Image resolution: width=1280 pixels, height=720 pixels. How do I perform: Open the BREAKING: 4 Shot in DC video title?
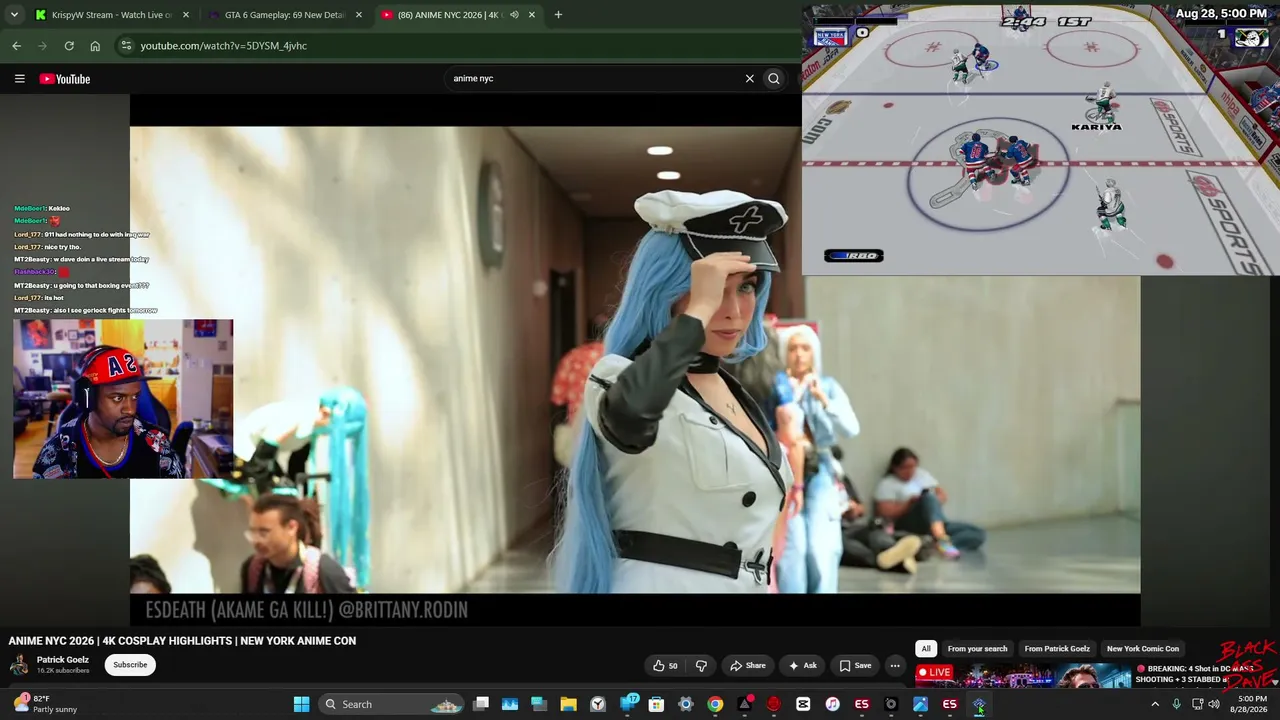pos(1190,673)
